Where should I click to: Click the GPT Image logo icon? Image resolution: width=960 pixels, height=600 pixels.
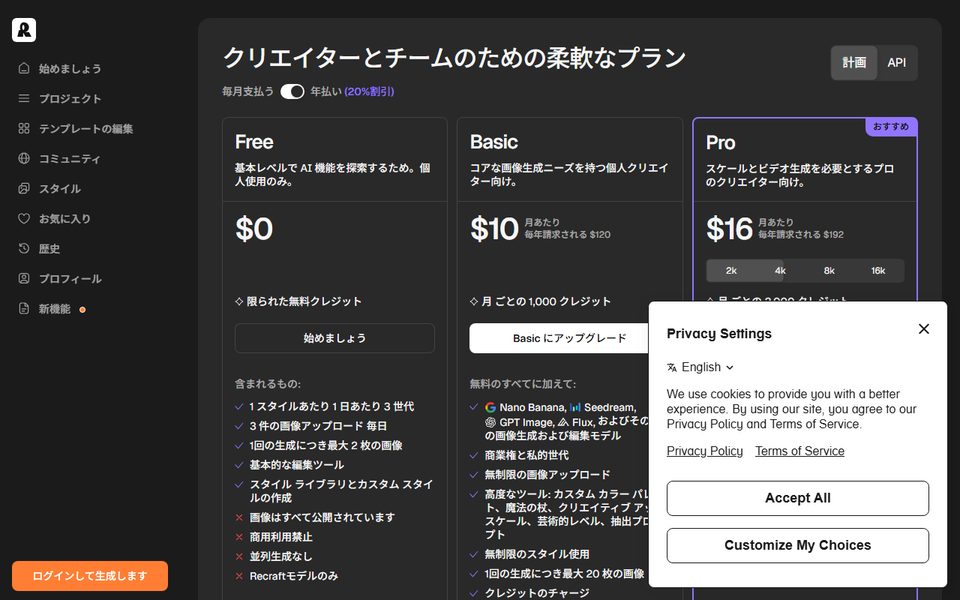(x=490, y=422)
